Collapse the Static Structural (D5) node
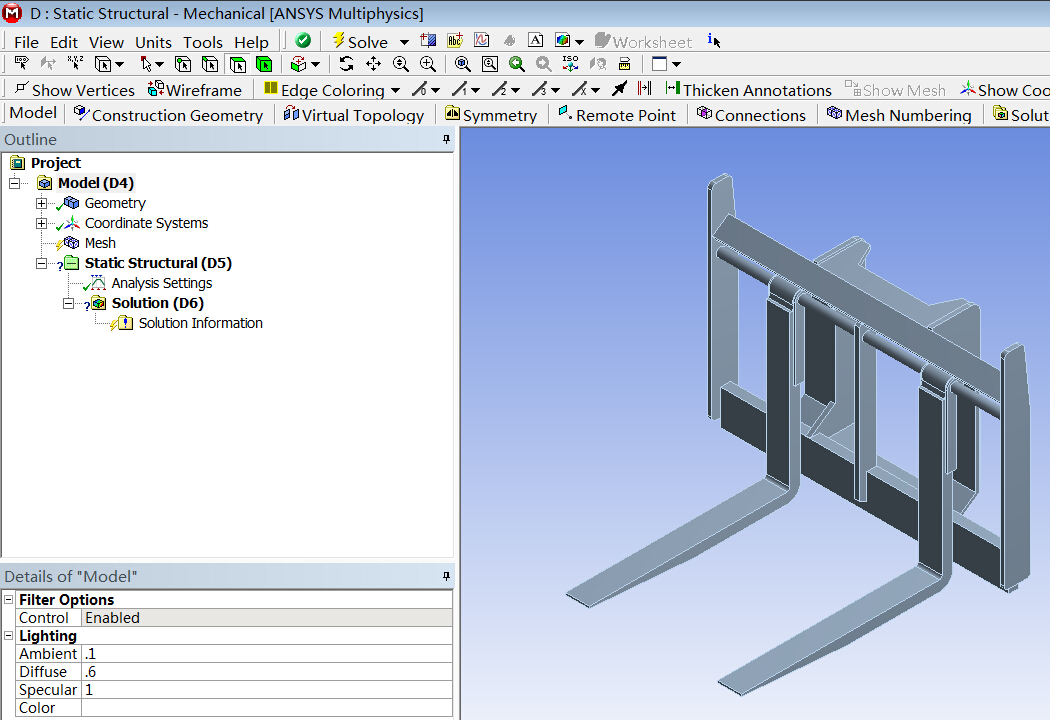The image size is (1050, 720). click(x=42, y=263)
